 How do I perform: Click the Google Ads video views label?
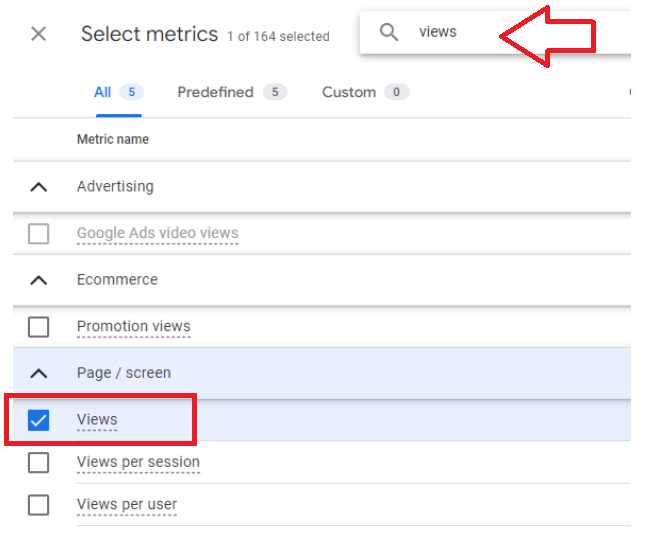point(157,233)
